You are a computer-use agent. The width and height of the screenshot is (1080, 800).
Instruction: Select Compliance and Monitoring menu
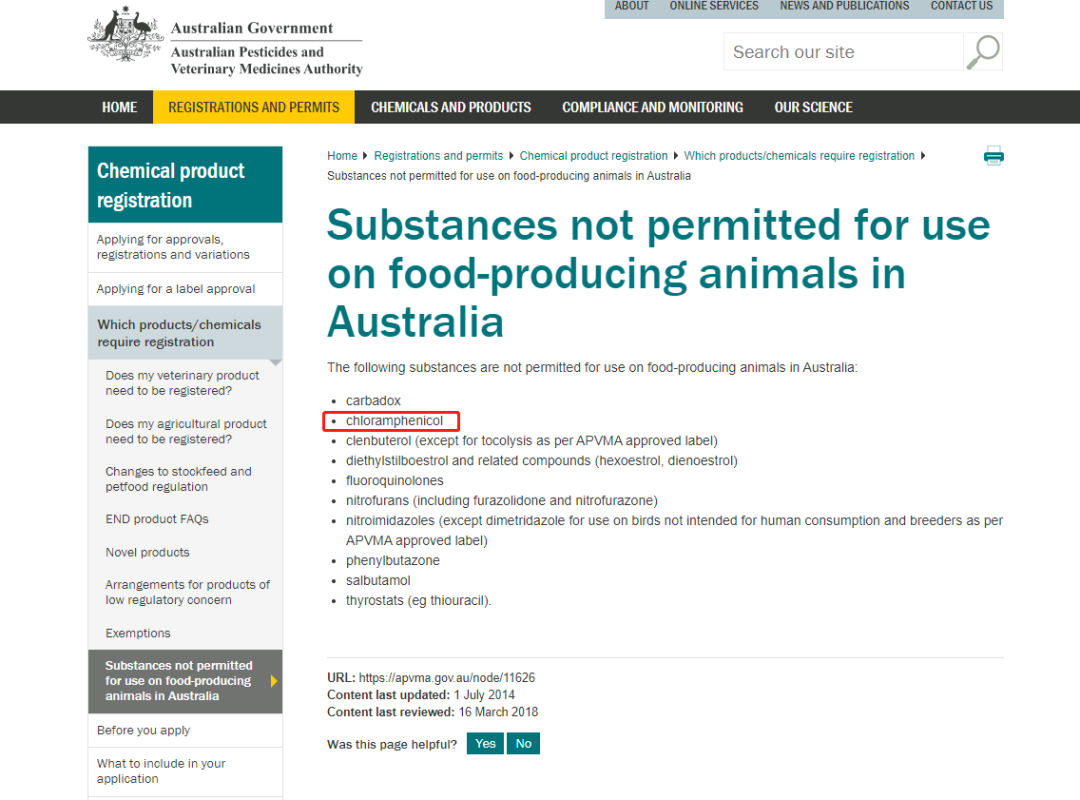coord(652,107)
